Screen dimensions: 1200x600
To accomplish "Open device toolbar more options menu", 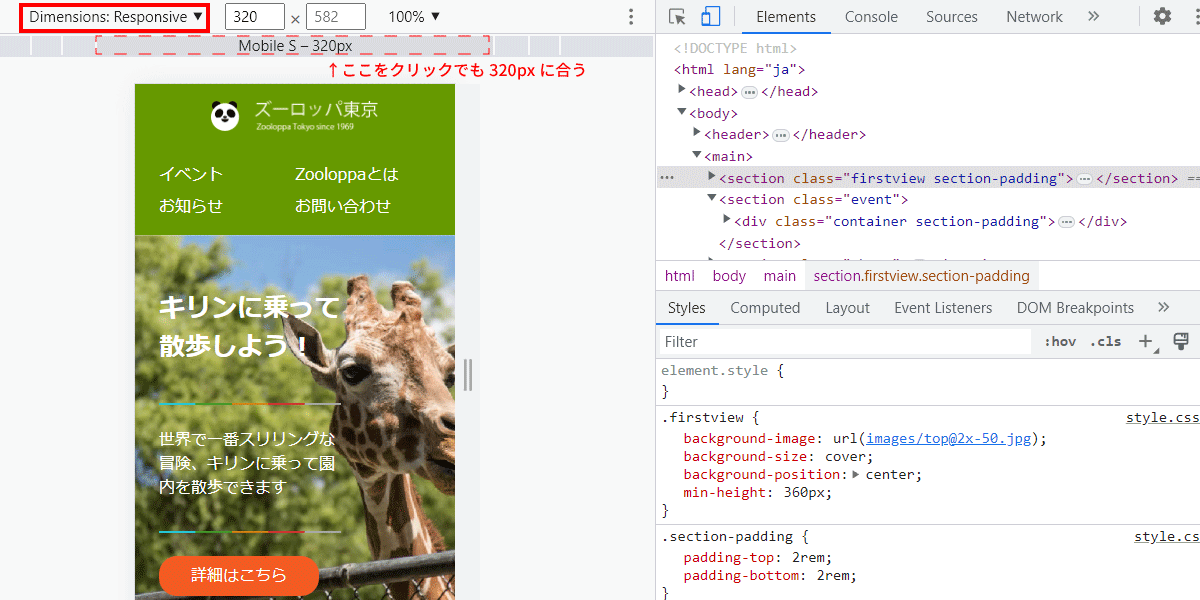I will point(631,17).
